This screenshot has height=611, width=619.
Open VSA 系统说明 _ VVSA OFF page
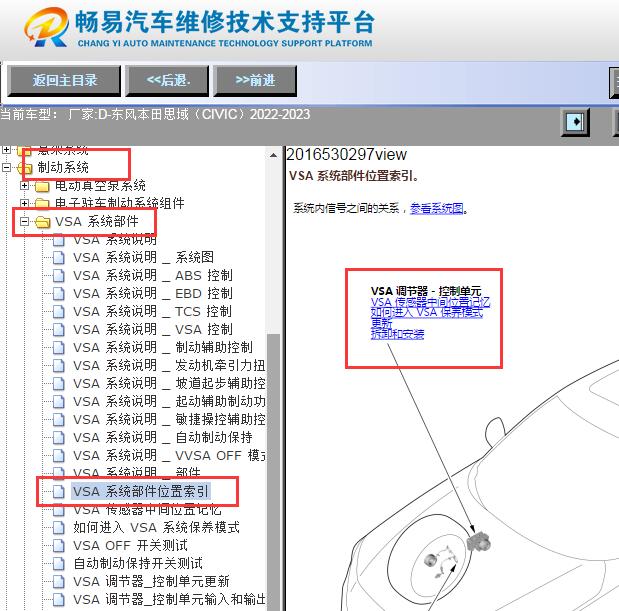[169, 455]
